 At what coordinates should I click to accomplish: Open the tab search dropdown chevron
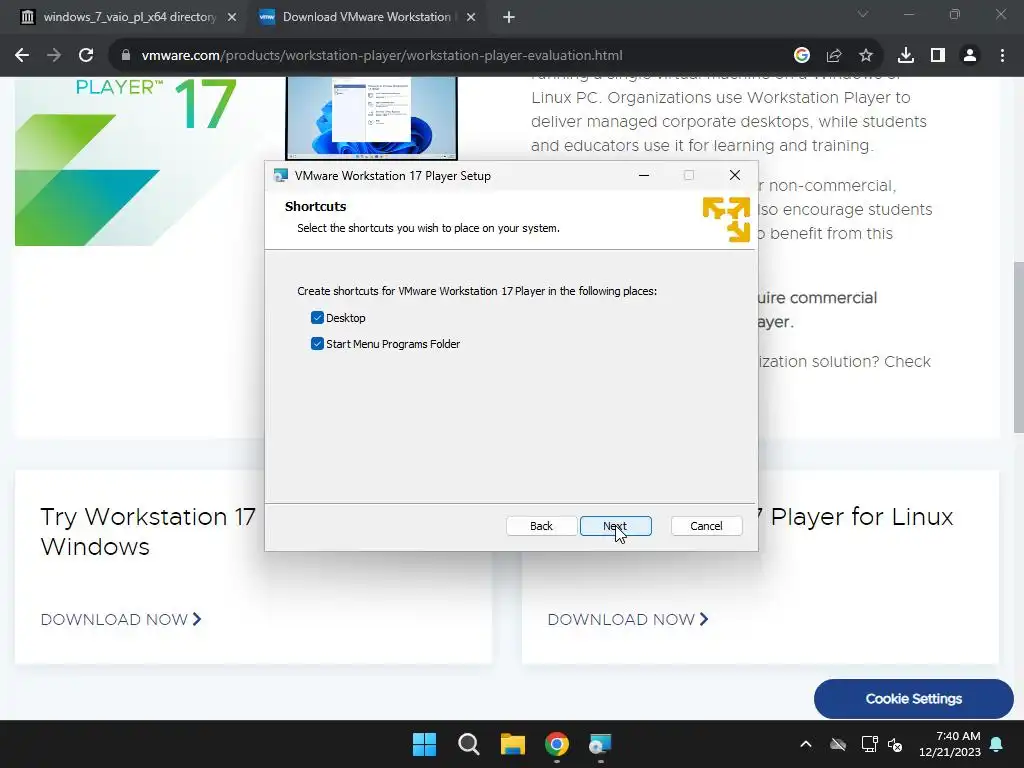click(x=863, y=14)
